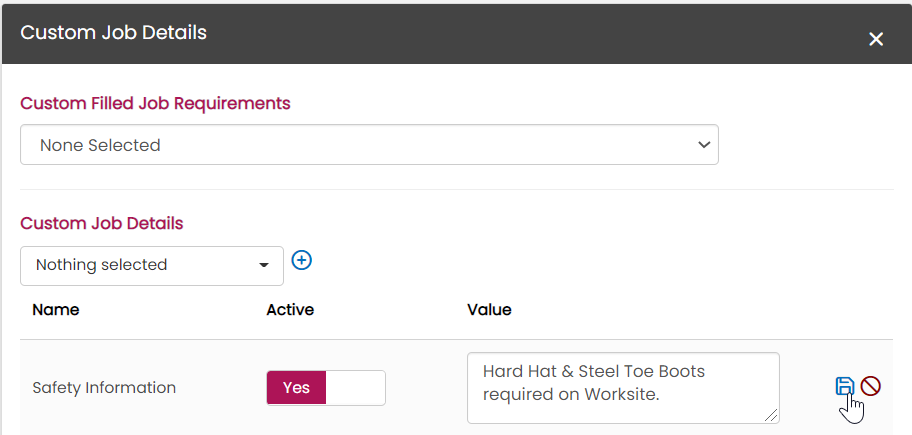
Task: Click the Custom Filled Job Requirements heading
Action: pos(155,104)
